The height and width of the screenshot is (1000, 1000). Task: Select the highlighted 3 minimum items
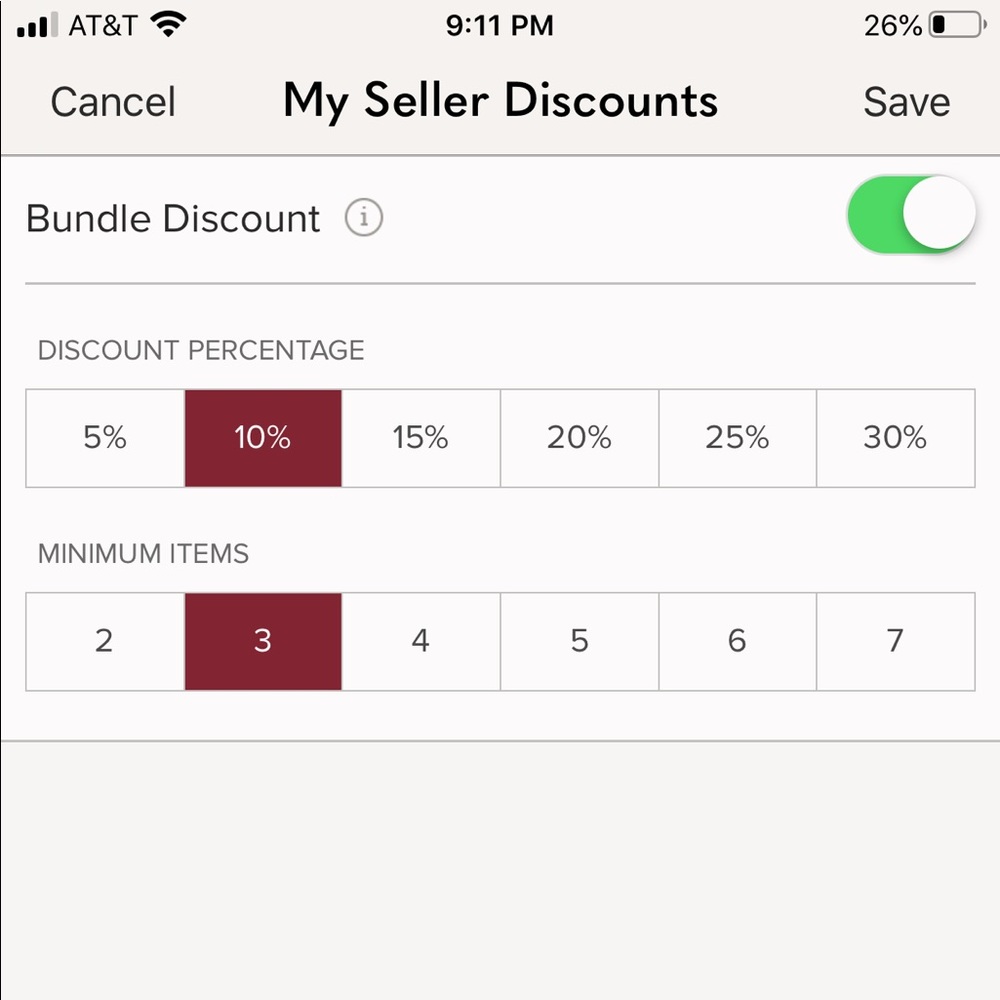coord(262,641)
